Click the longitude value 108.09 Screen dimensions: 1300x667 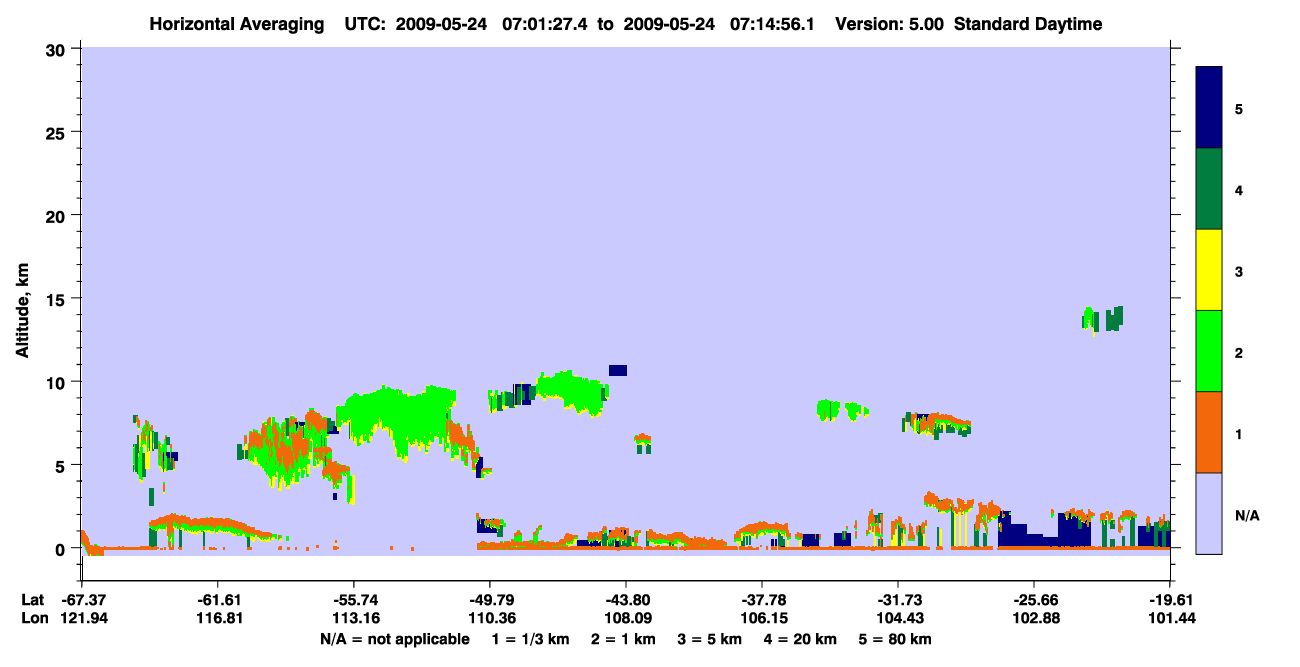626,618
